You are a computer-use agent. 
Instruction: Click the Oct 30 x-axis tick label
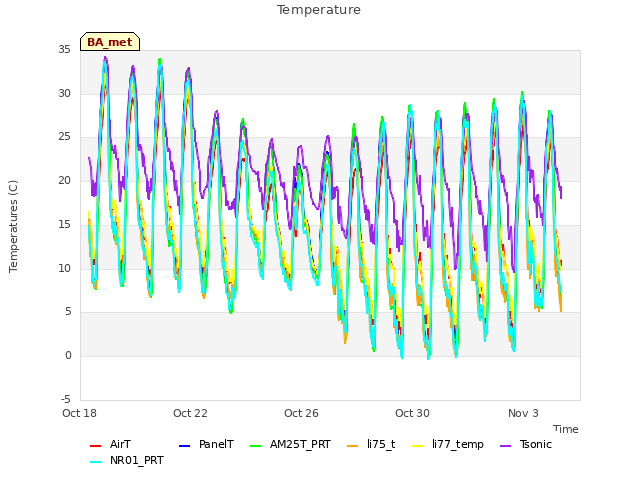pos(412,413)
